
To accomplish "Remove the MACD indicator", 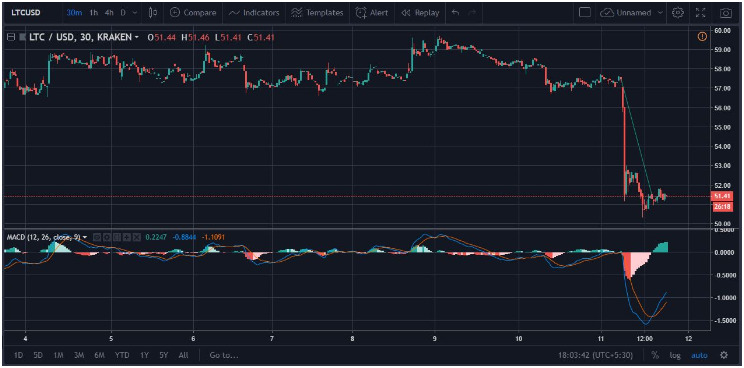I will [137, 237].
